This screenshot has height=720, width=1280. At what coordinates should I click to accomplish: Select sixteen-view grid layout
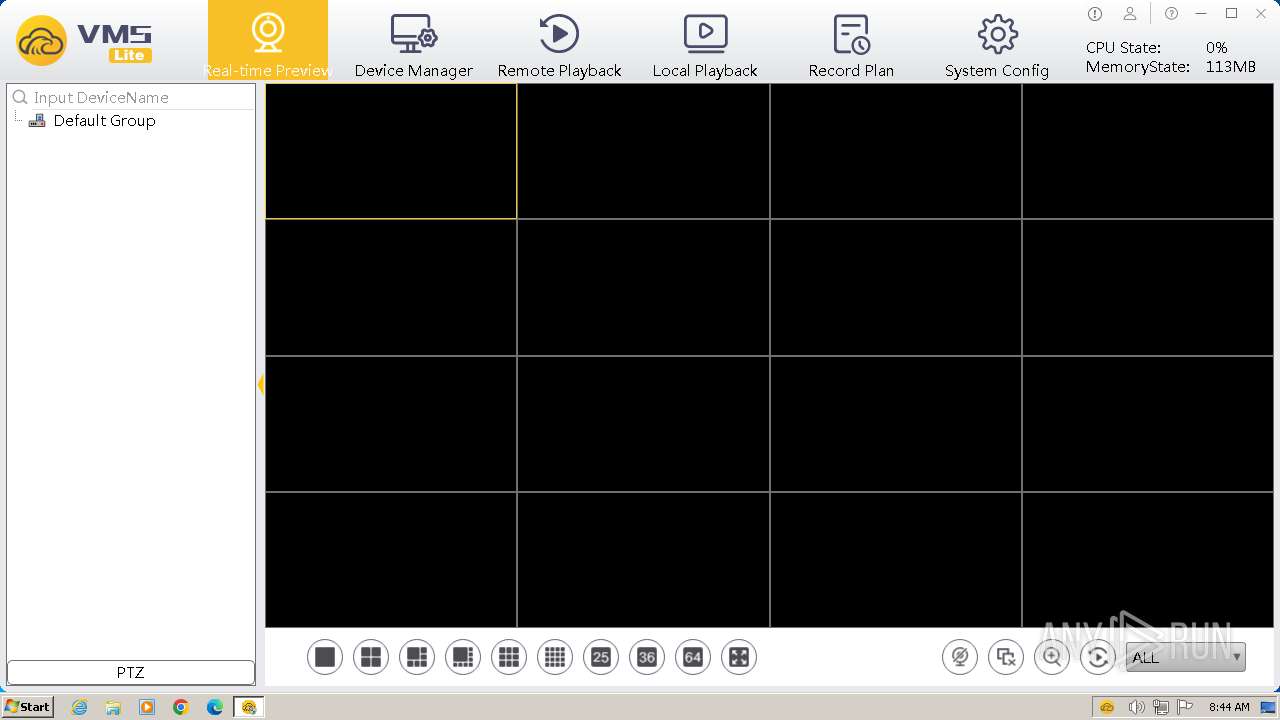point(555,657)
